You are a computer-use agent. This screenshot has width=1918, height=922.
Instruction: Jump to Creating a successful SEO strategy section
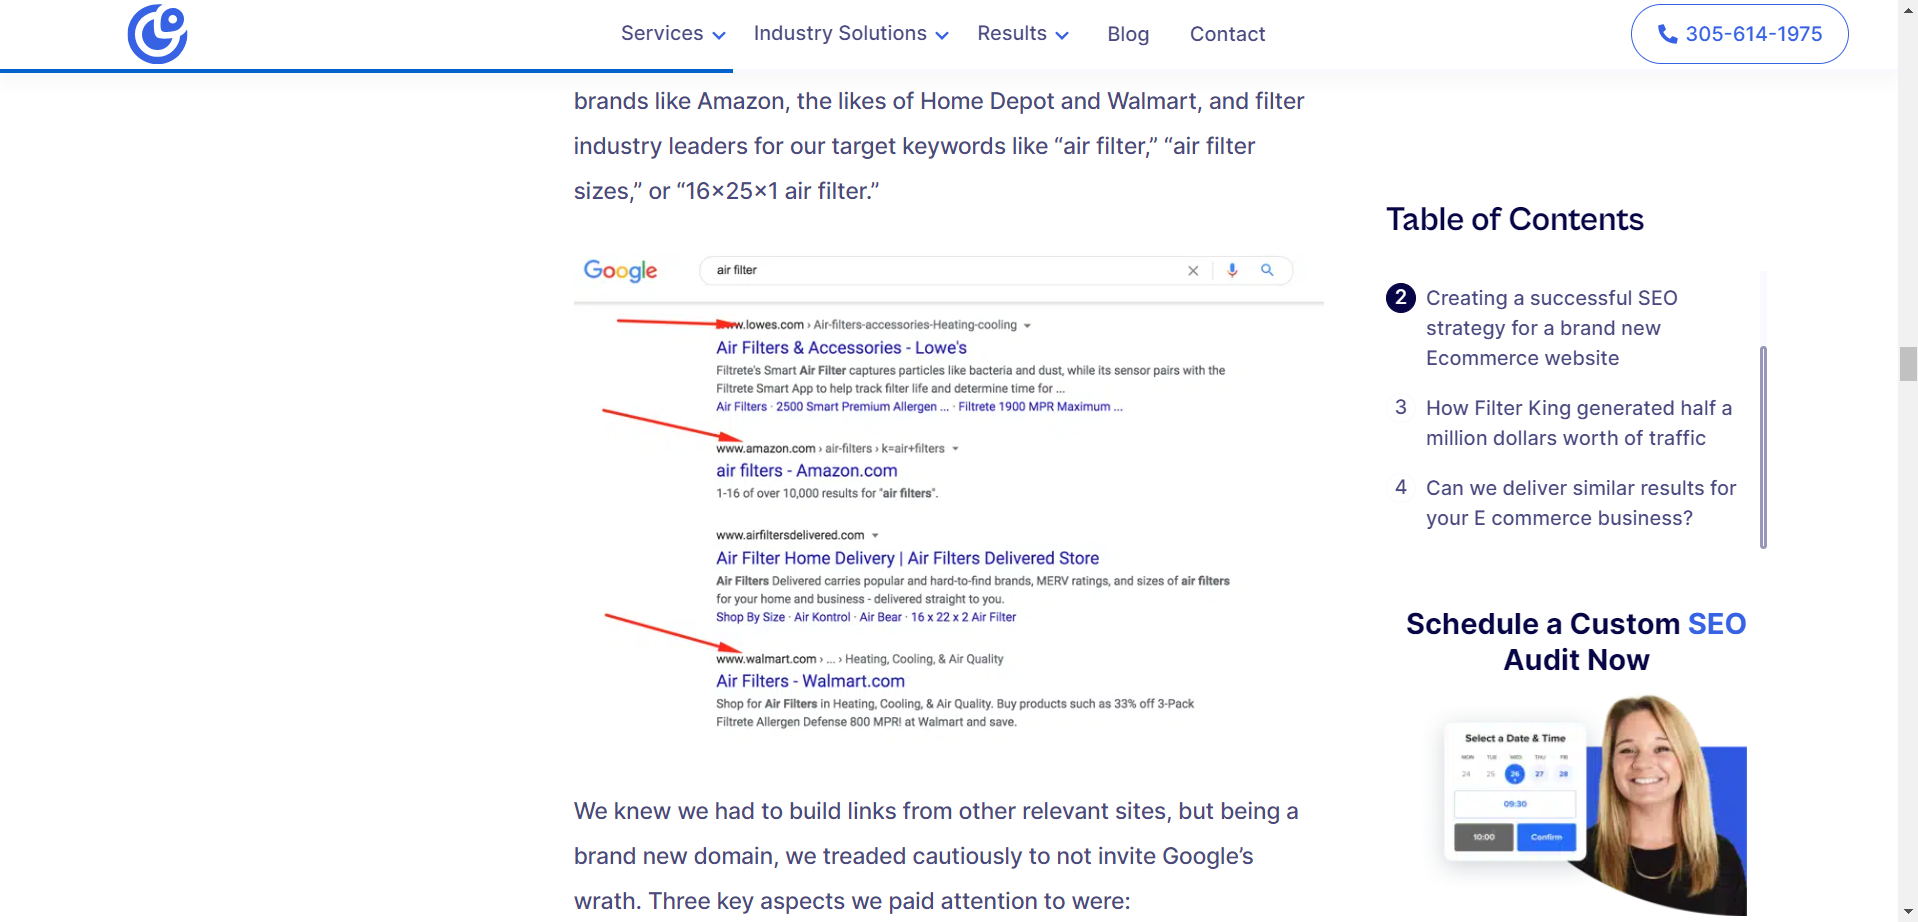(1551, 328)
